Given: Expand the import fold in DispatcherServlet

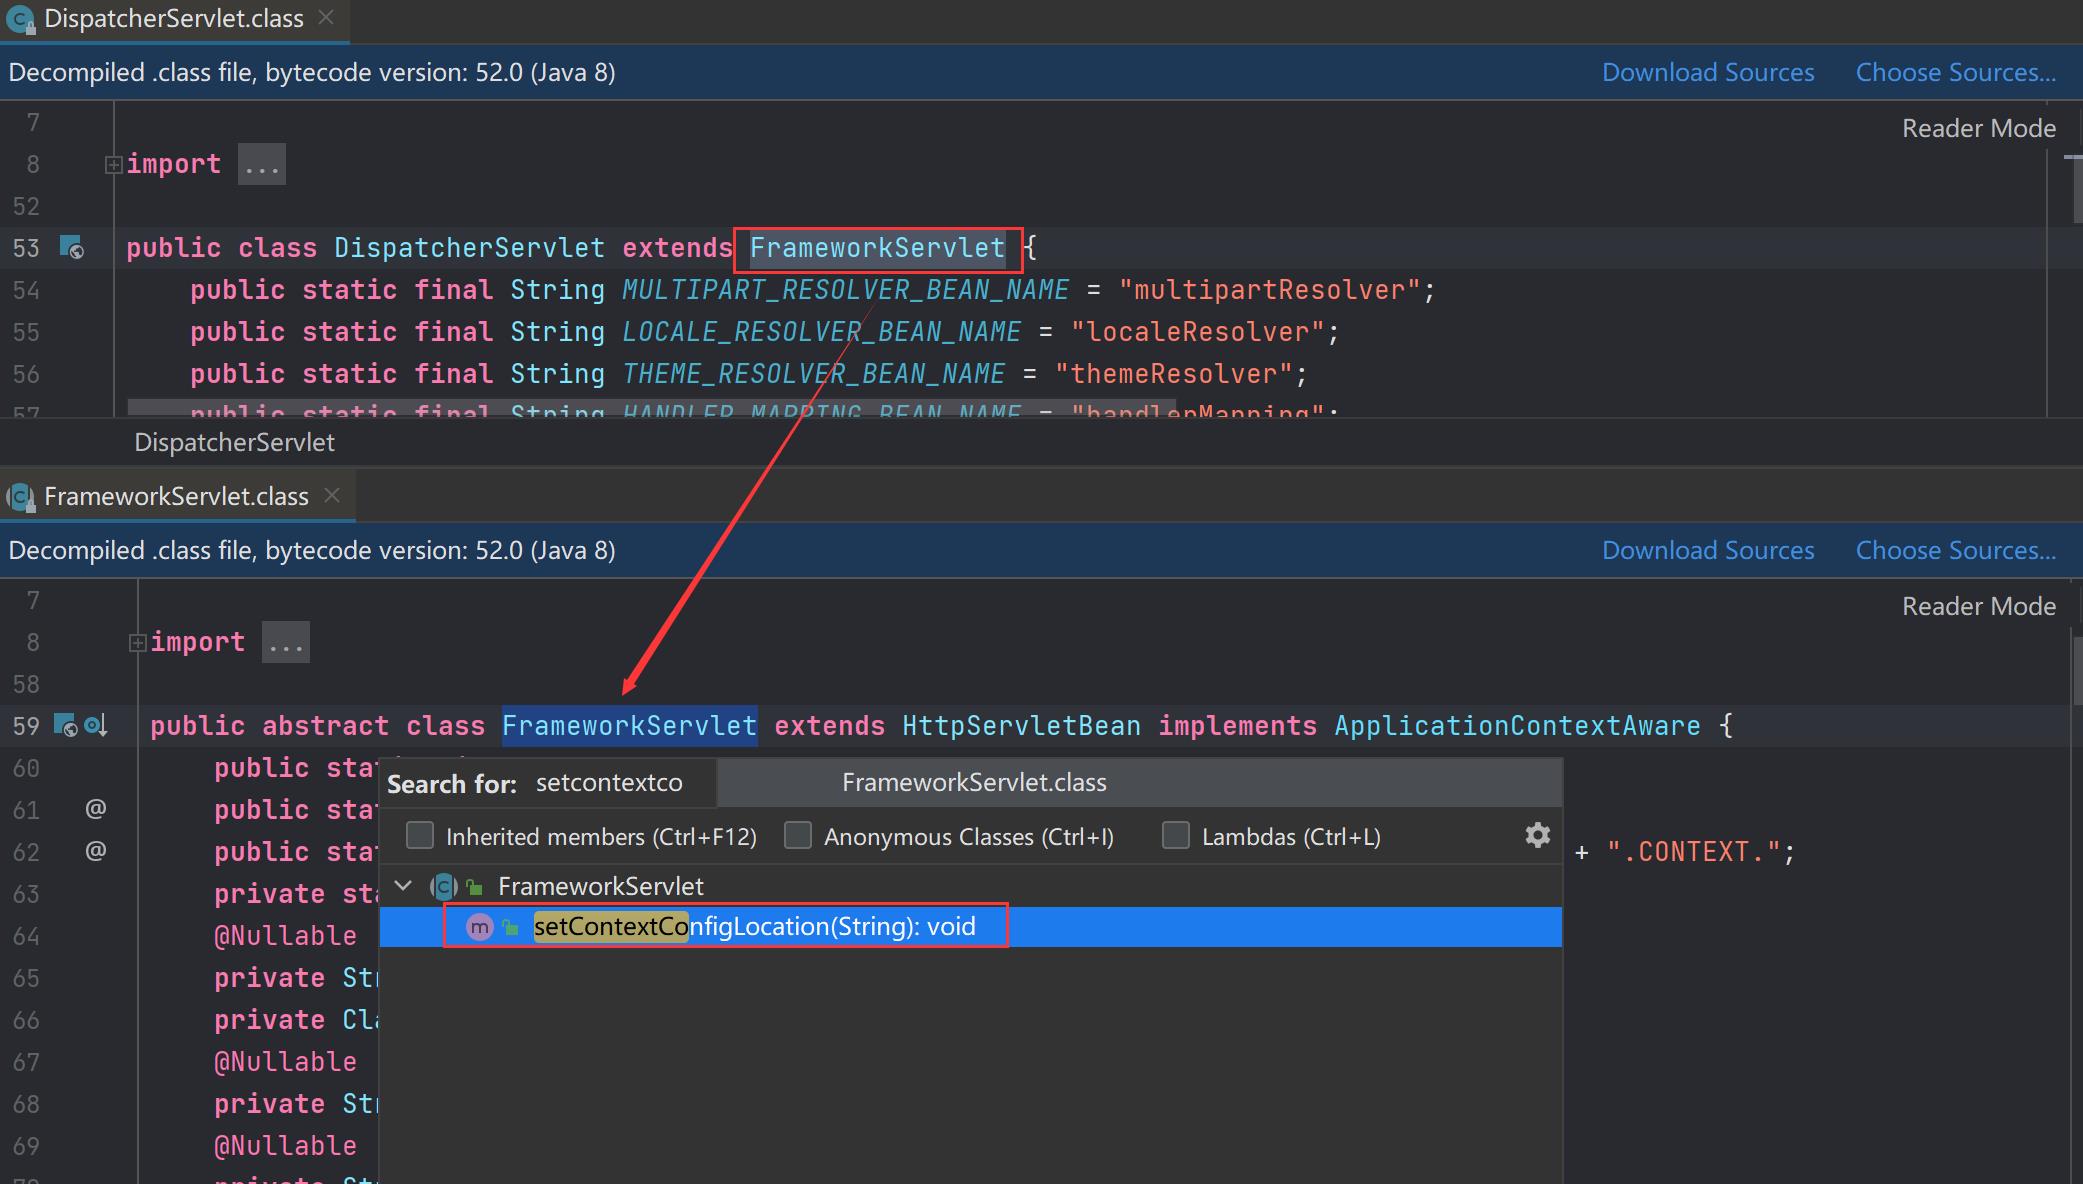Looking at the screenshot, I should [113, 164].
